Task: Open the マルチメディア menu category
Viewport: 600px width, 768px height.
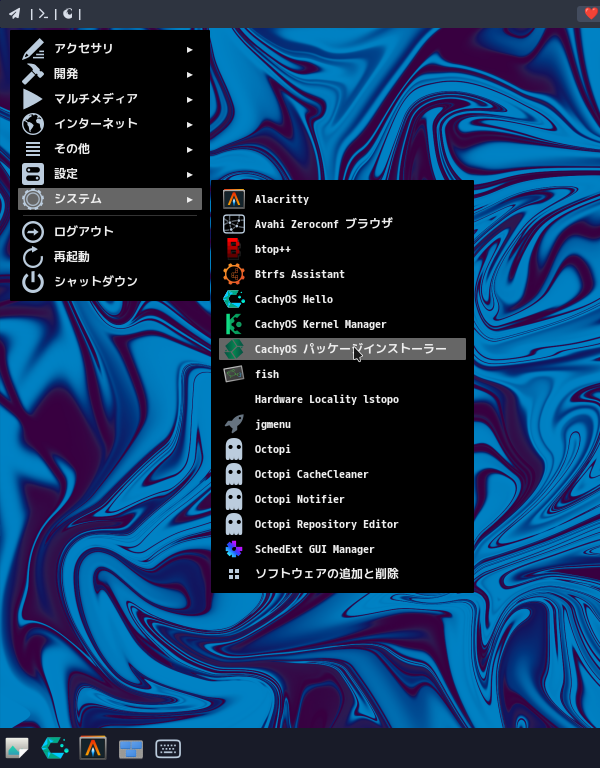Action: 110,99
